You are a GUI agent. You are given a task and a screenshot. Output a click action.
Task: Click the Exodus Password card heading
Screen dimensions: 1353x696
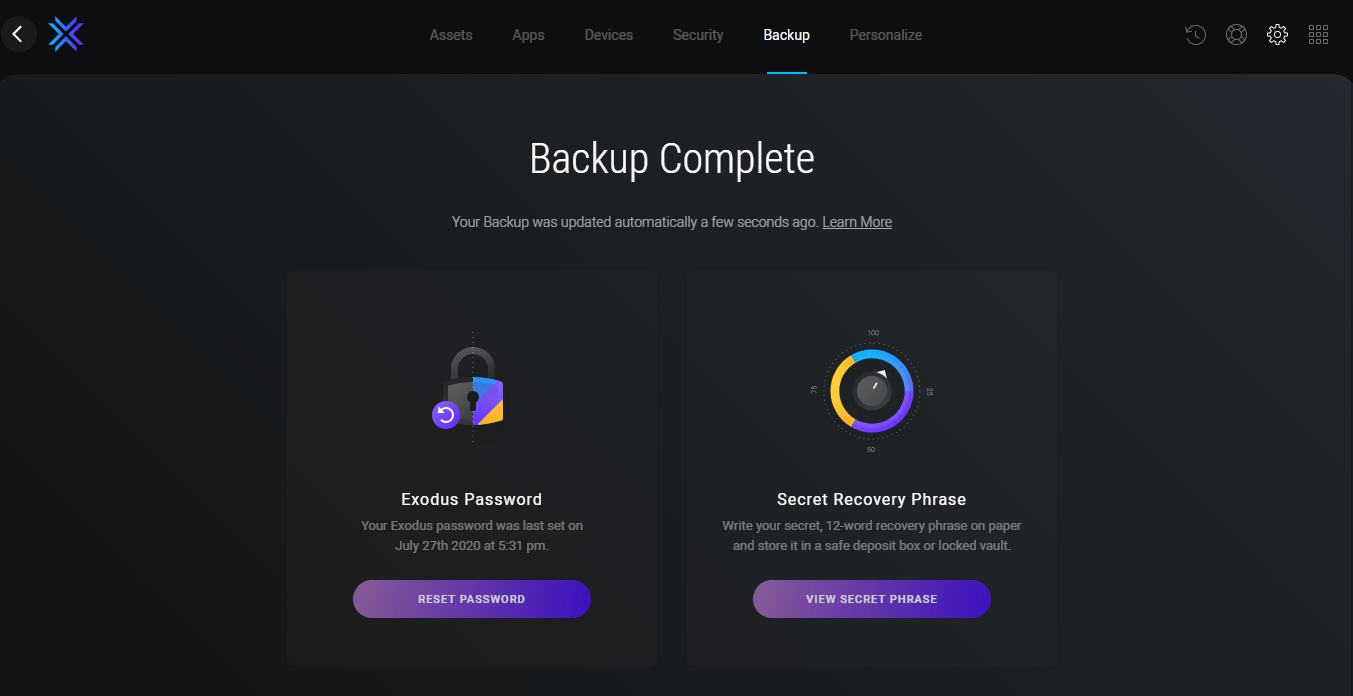[x=471, y=499]
